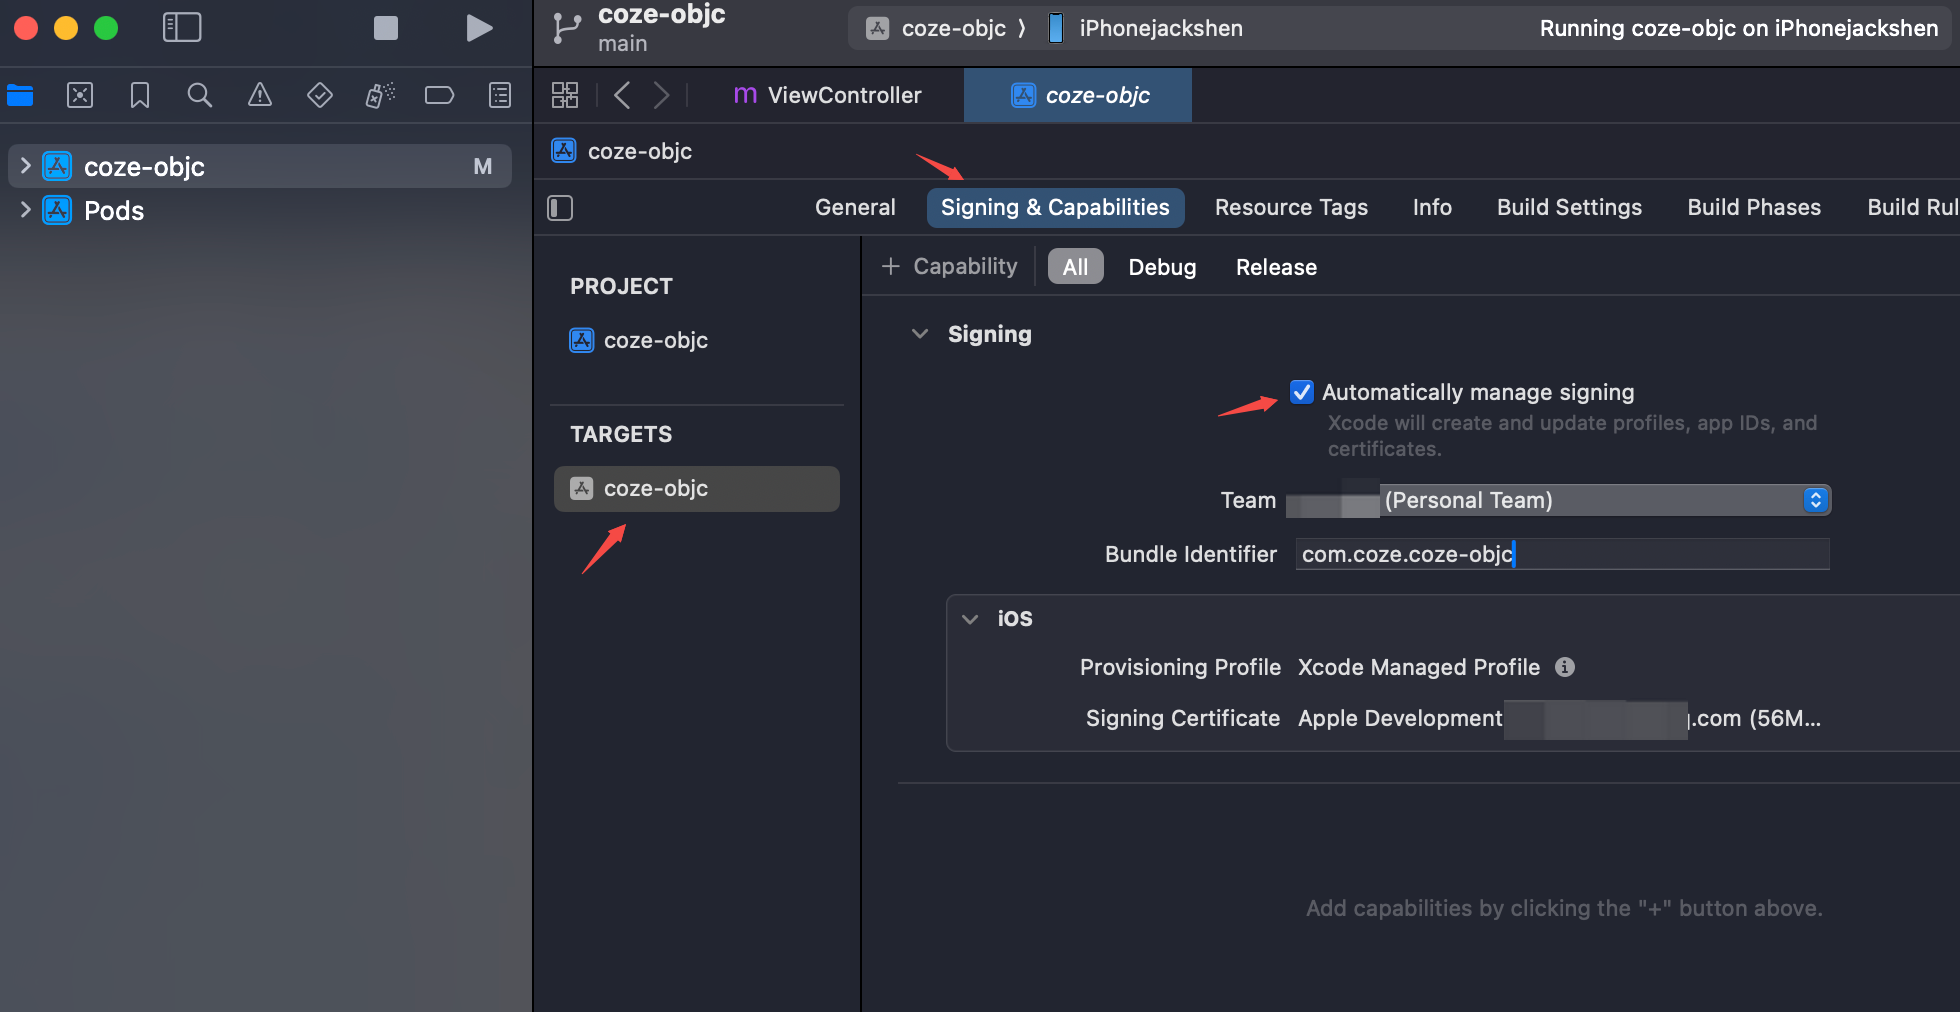Open the Project navigator folder icon
Image resolution: width=1960 pixels, height=1012 pixels.
20,95
